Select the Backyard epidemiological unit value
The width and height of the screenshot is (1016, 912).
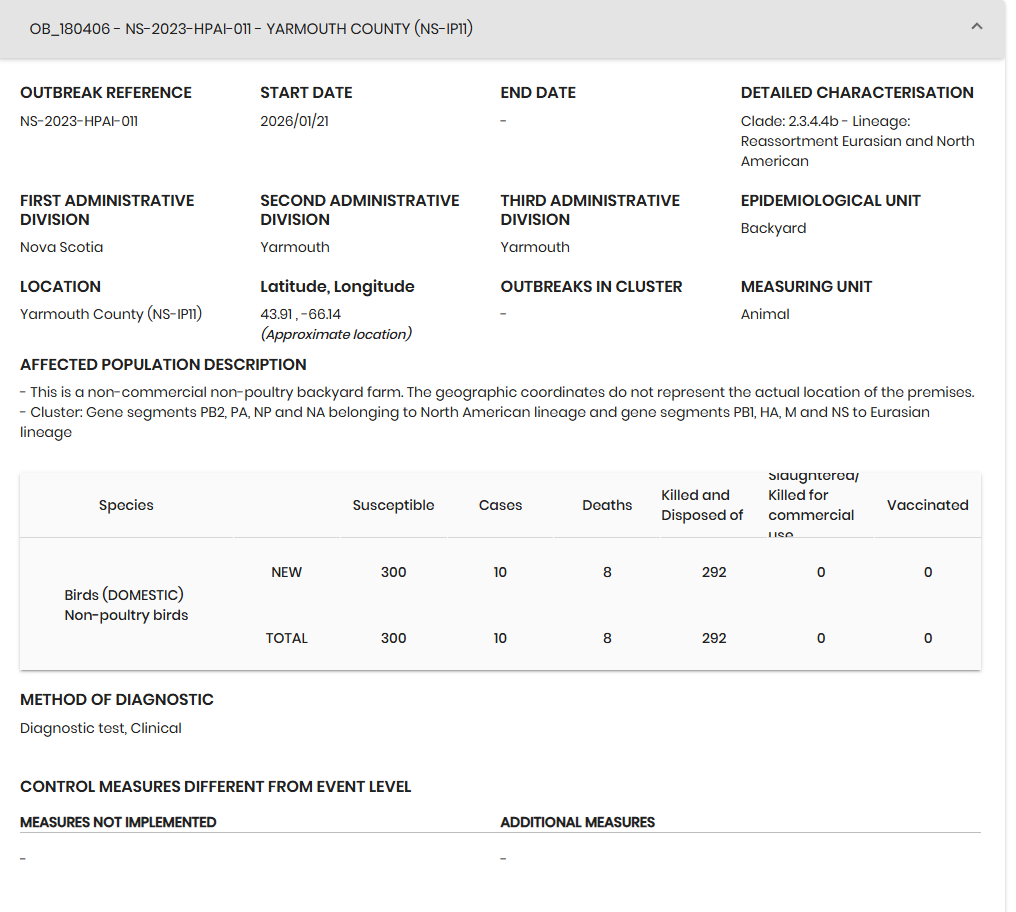[x=773, y=228]
